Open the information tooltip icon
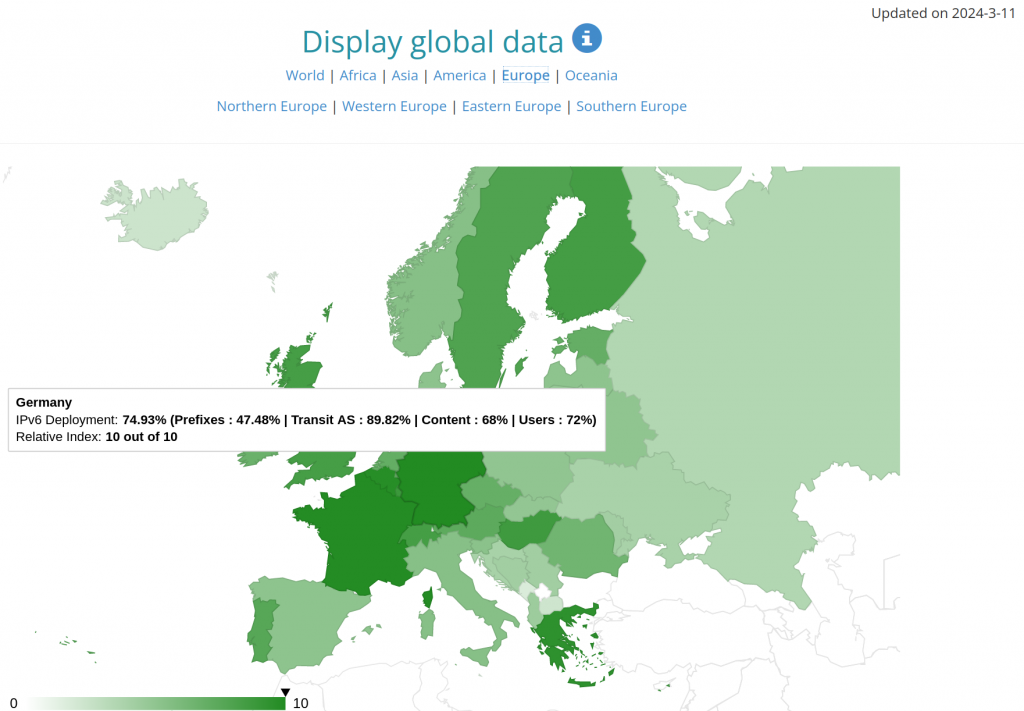This screenshot has width=1024, height=711. [x=585, y=38]
